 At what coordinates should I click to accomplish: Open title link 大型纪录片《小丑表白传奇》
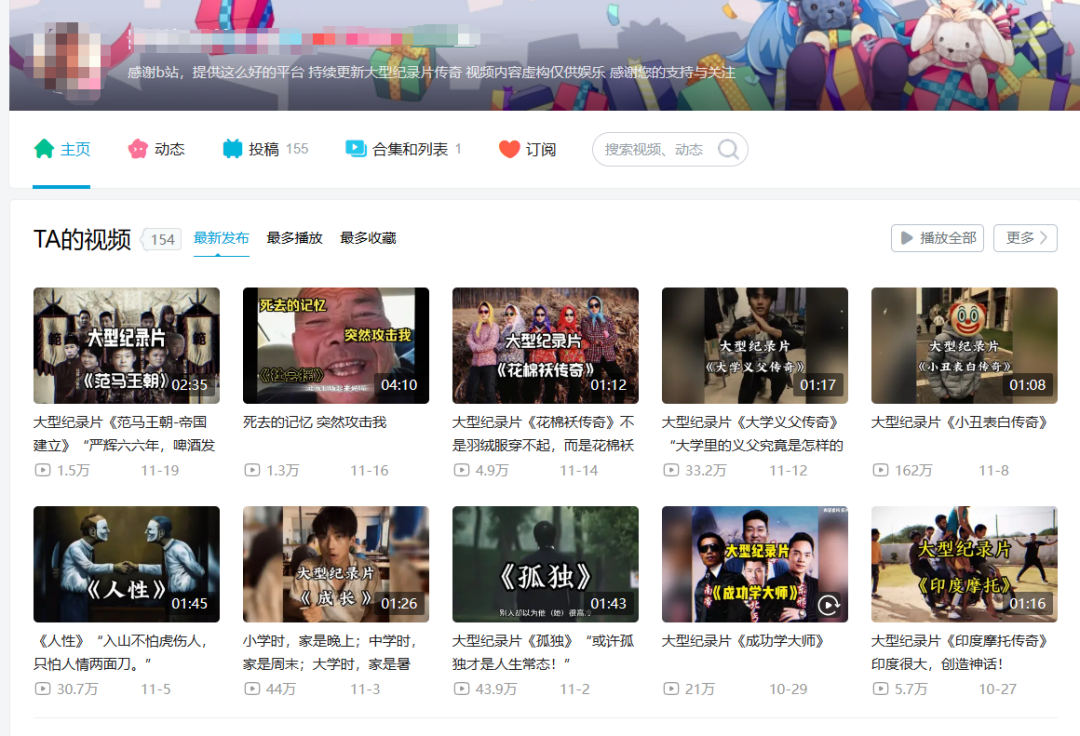[959, 422]
